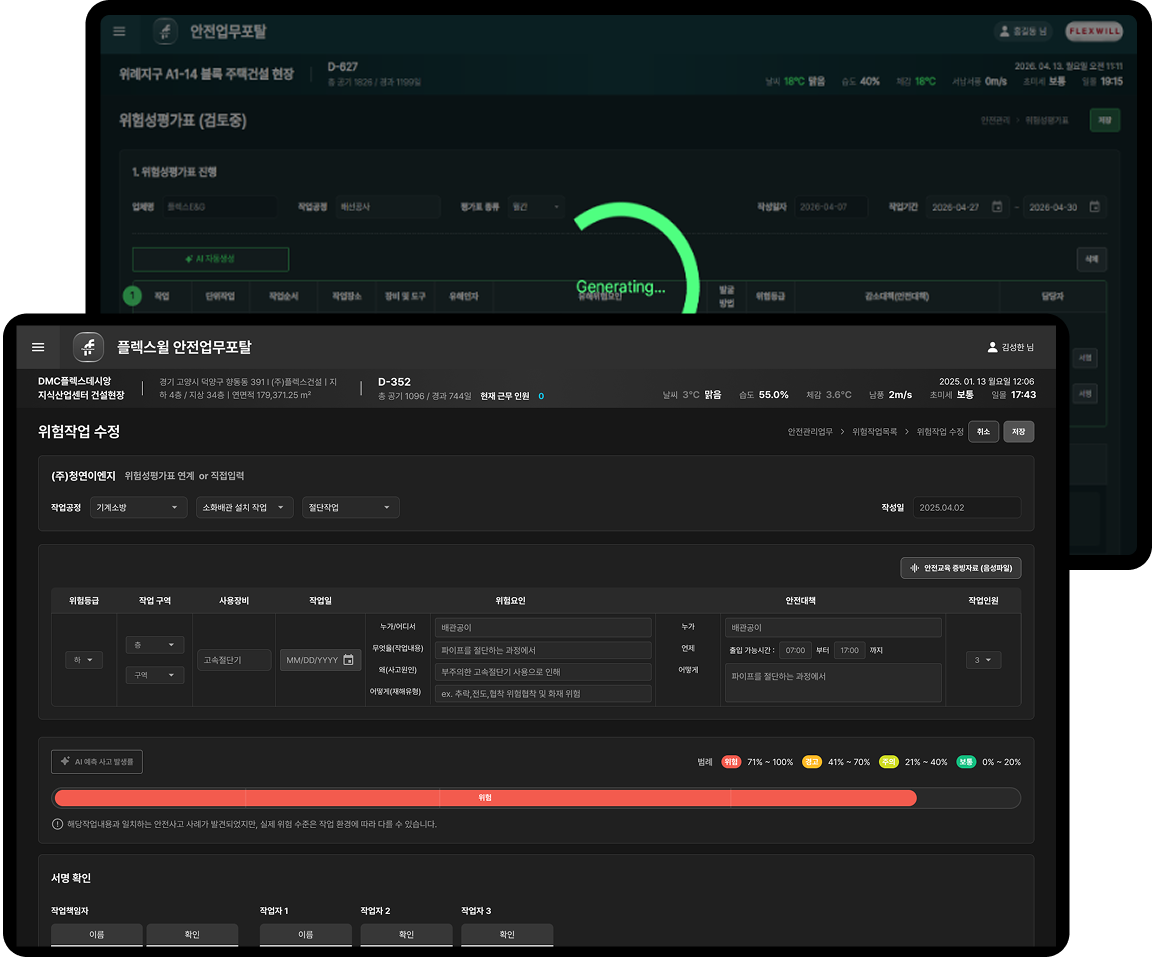Image resolution: width=1152 pixels, height=957 pixels.
Task: Click the 이름 button under 작업자 1
Action: (306, 935)
